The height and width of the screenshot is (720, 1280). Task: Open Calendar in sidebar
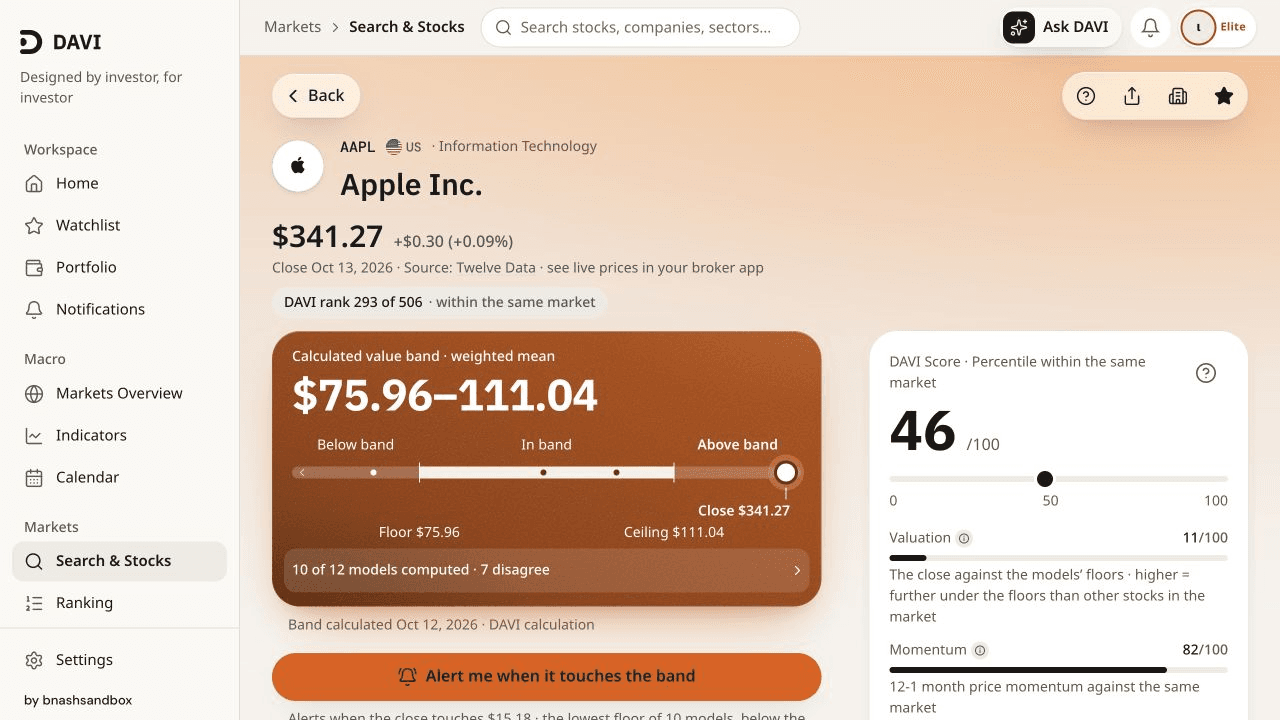tap(120, 477)
